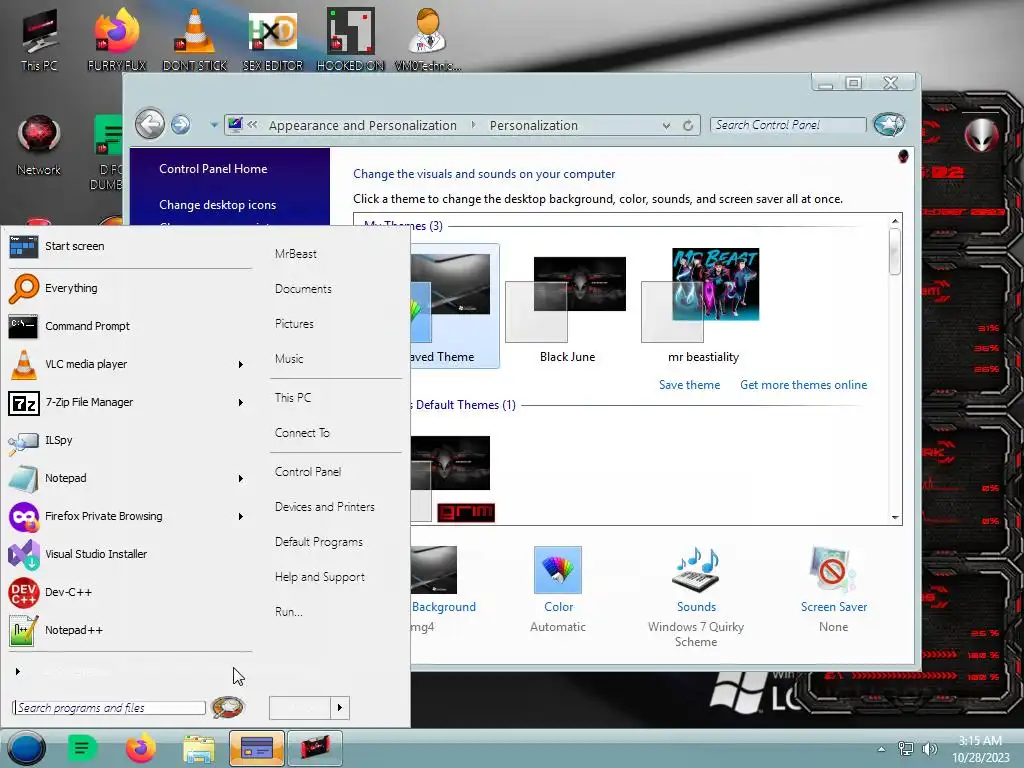Image resolution: width=1024 pixels, height=768 pixels.
Task: Expand 7-Zip File Manager jump list arrow
Action: click(241, 403)
